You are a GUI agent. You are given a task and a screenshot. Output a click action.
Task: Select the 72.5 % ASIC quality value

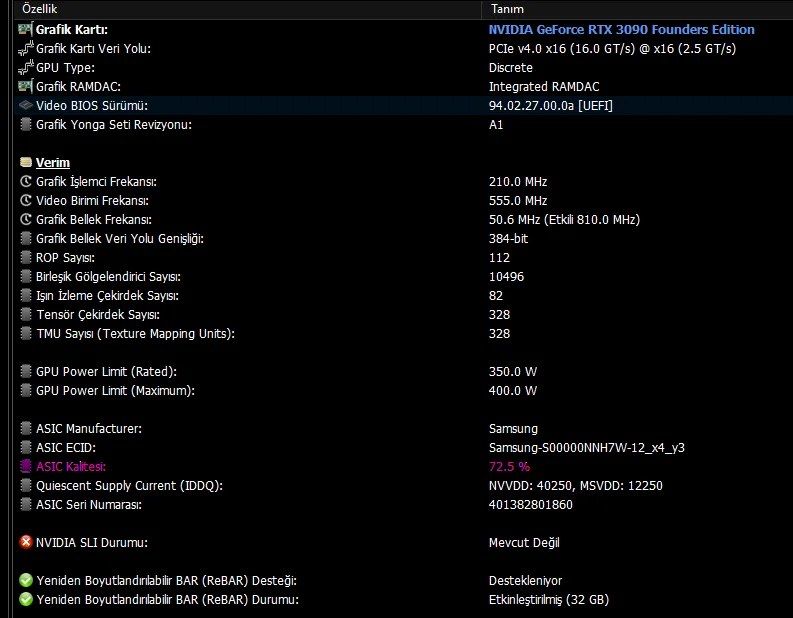point(509,467)
